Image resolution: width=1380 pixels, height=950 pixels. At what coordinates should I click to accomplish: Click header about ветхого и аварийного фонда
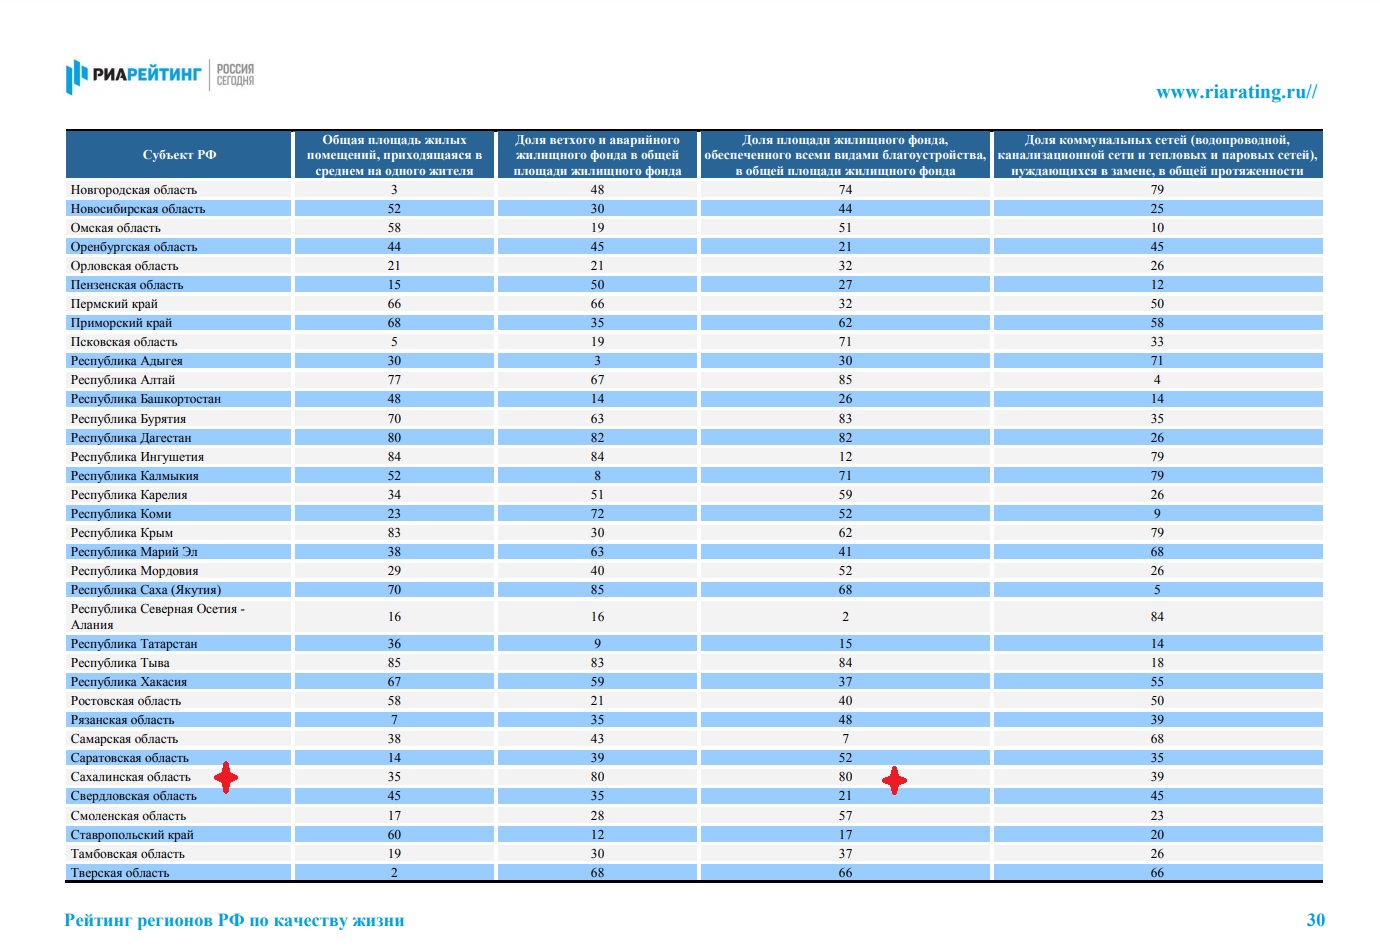(x=597, y=155)
